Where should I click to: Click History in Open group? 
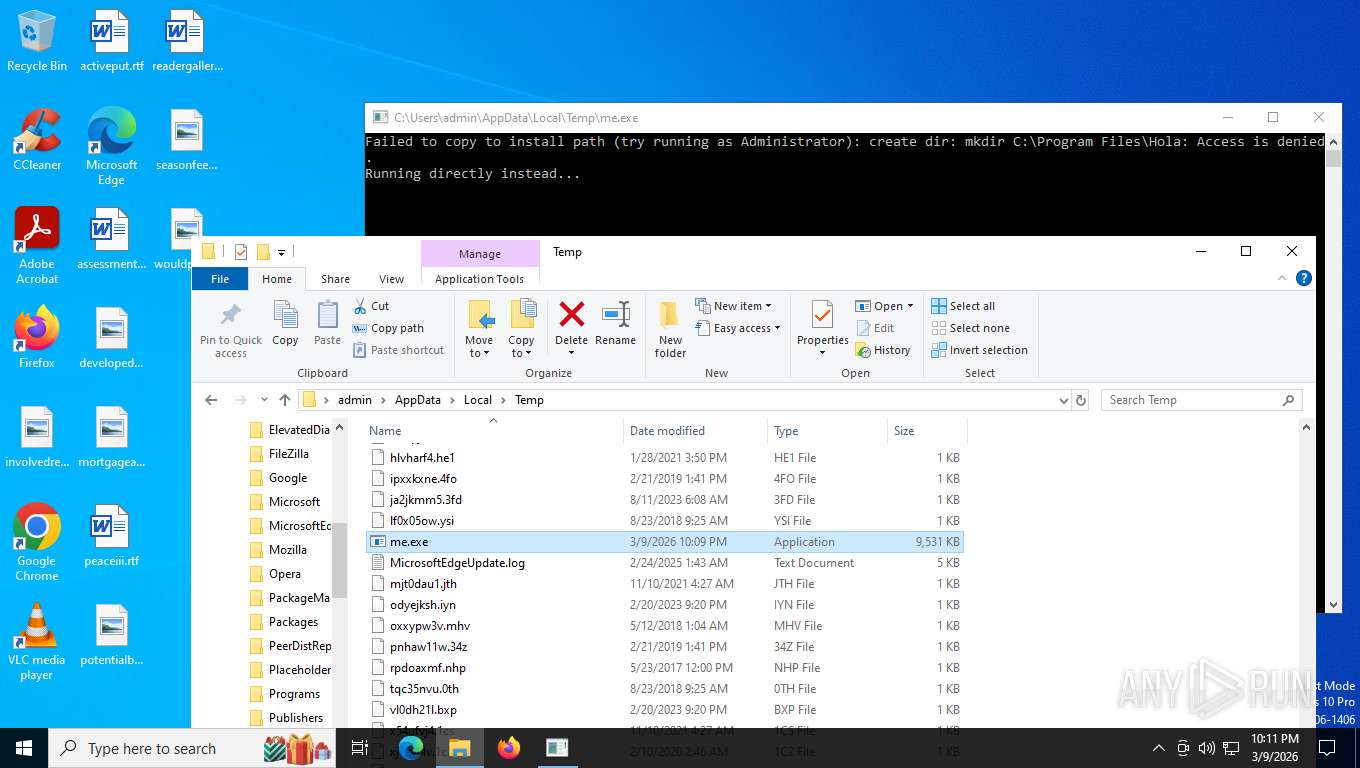[883, 350]
